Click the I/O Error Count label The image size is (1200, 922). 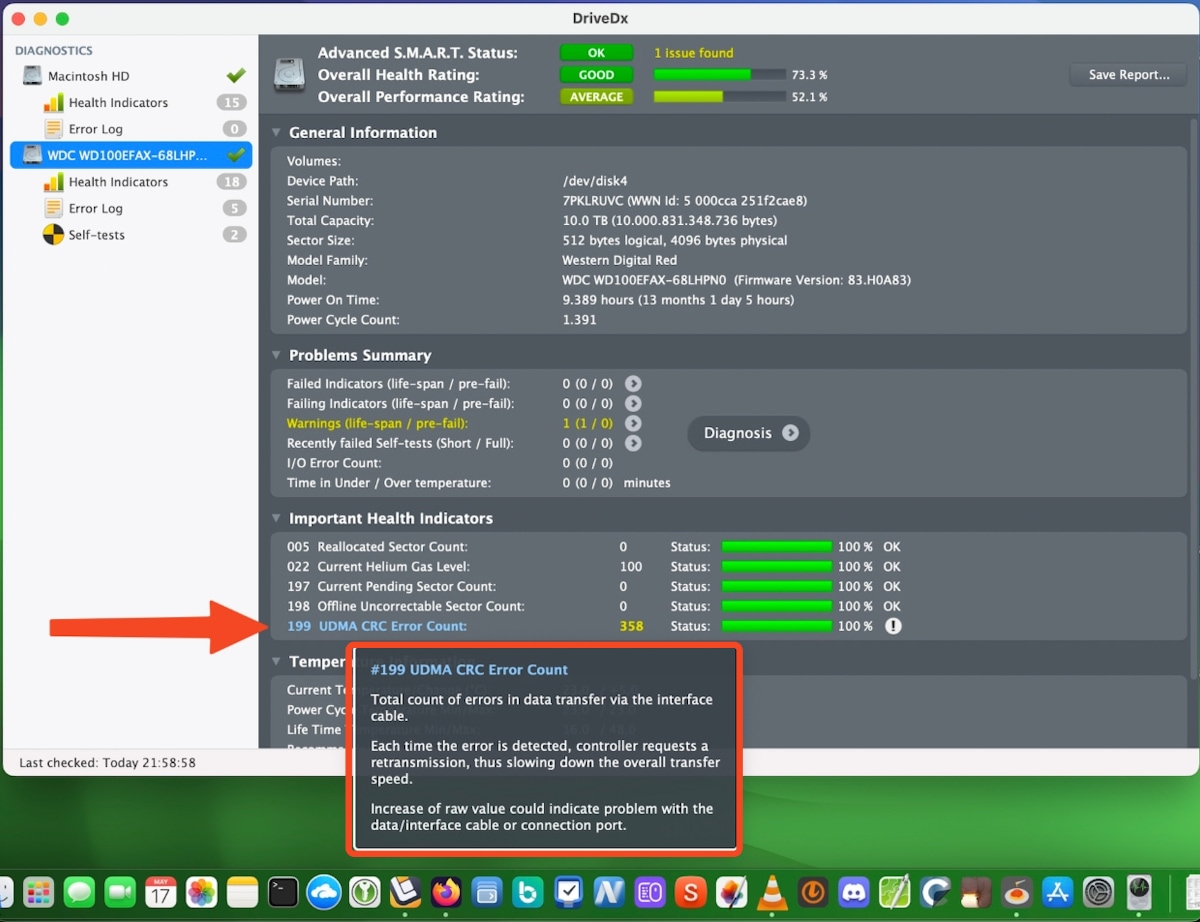point(334,463)
